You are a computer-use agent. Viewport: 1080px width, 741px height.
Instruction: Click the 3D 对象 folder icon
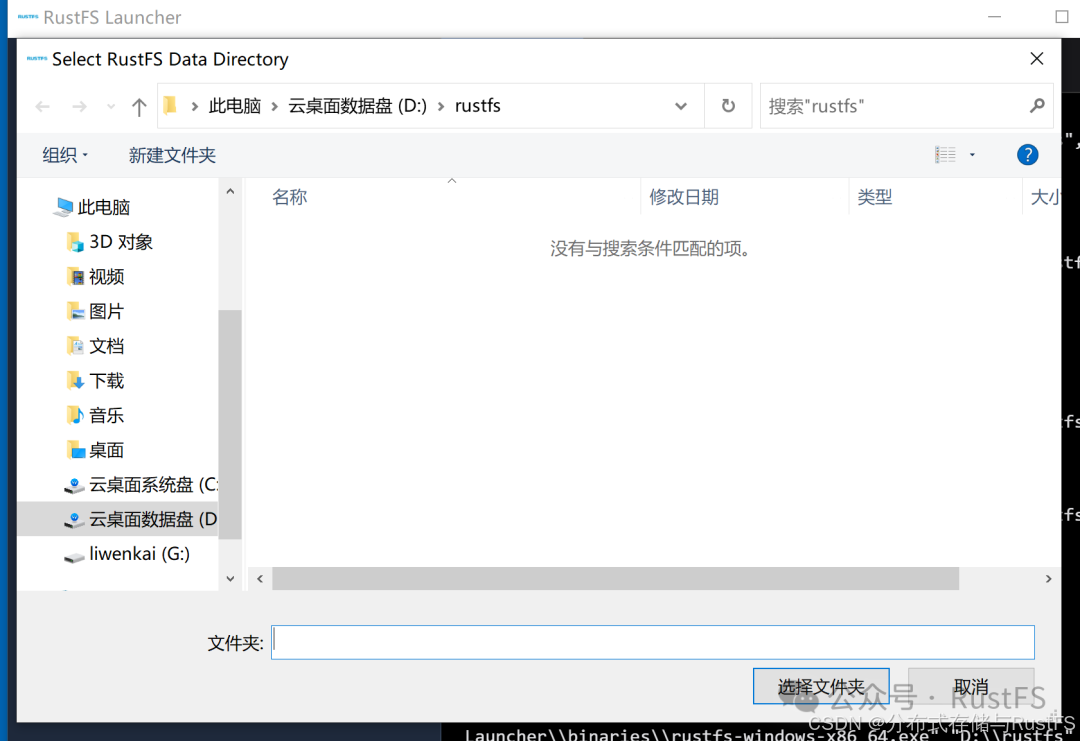75,242
